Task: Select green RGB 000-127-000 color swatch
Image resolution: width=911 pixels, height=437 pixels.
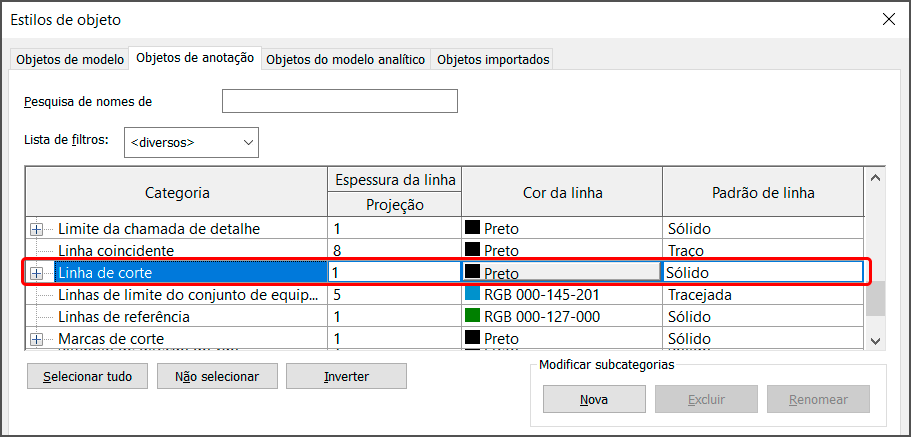Action: (473, 317)
